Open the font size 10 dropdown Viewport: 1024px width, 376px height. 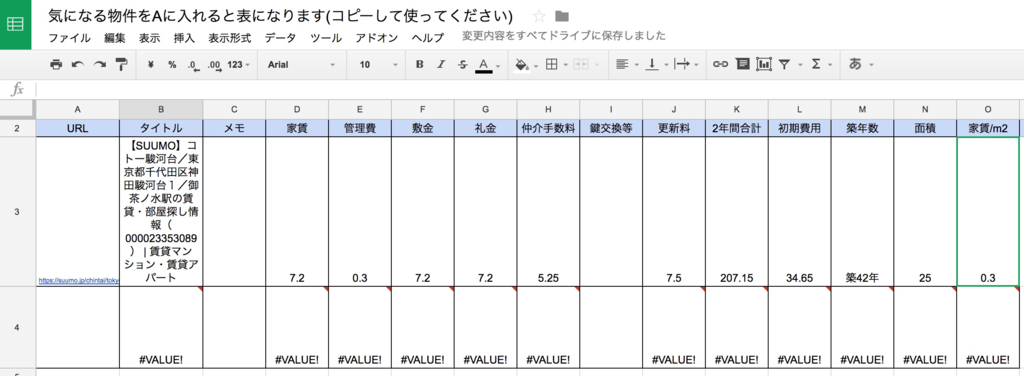[377, 65]
